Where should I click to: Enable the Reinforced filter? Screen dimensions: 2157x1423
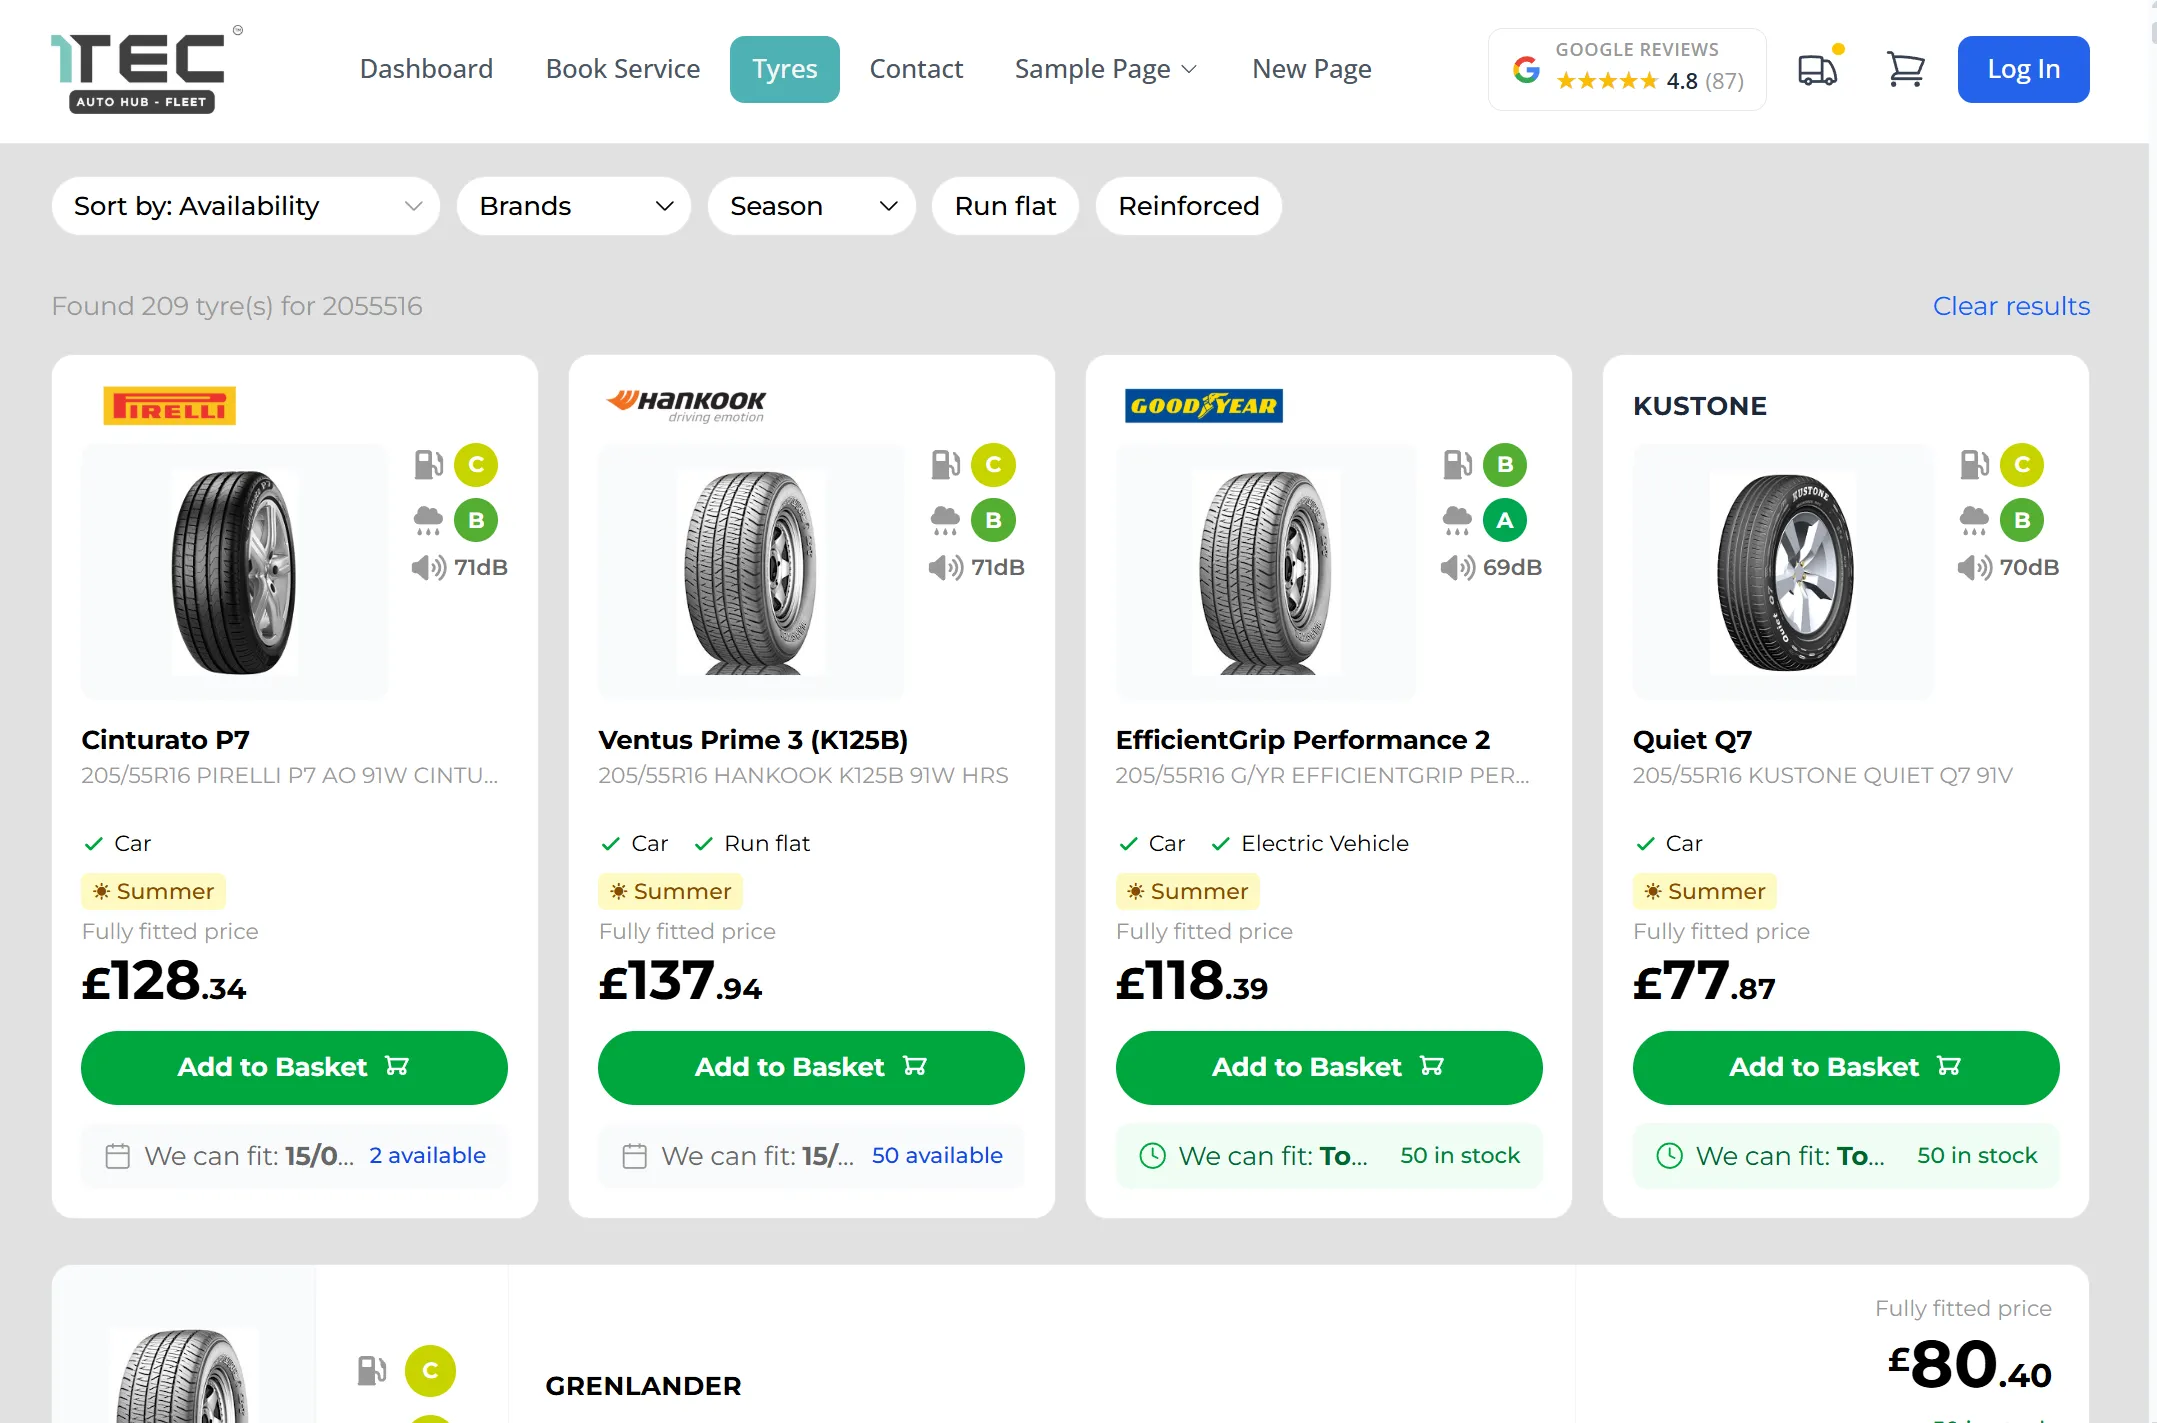[x=1188, y=206]
